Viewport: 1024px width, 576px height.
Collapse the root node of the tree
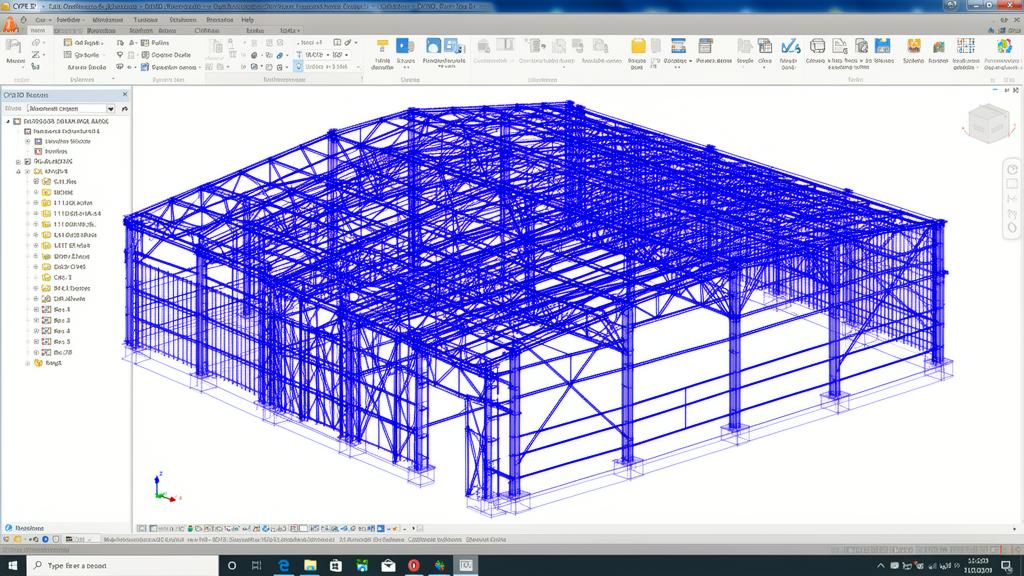(8, 120)
